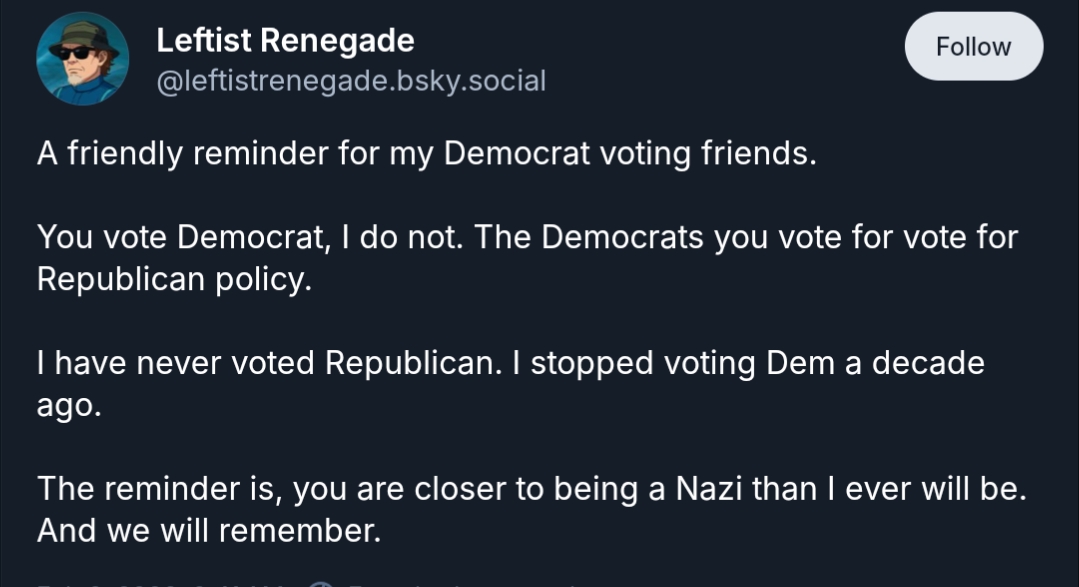Open the @leftistrenegade.bsky.social handle link

(x=351, y=81)
